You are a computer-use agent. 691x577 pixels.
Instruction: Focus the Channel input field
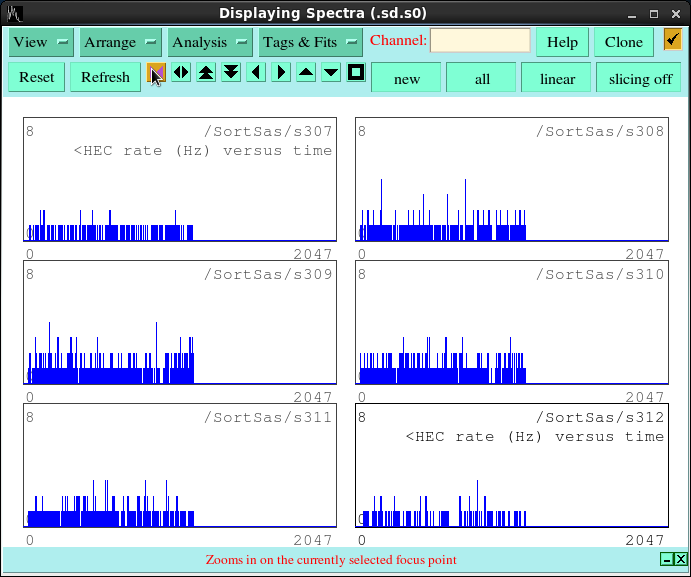(x=480, y=41)
